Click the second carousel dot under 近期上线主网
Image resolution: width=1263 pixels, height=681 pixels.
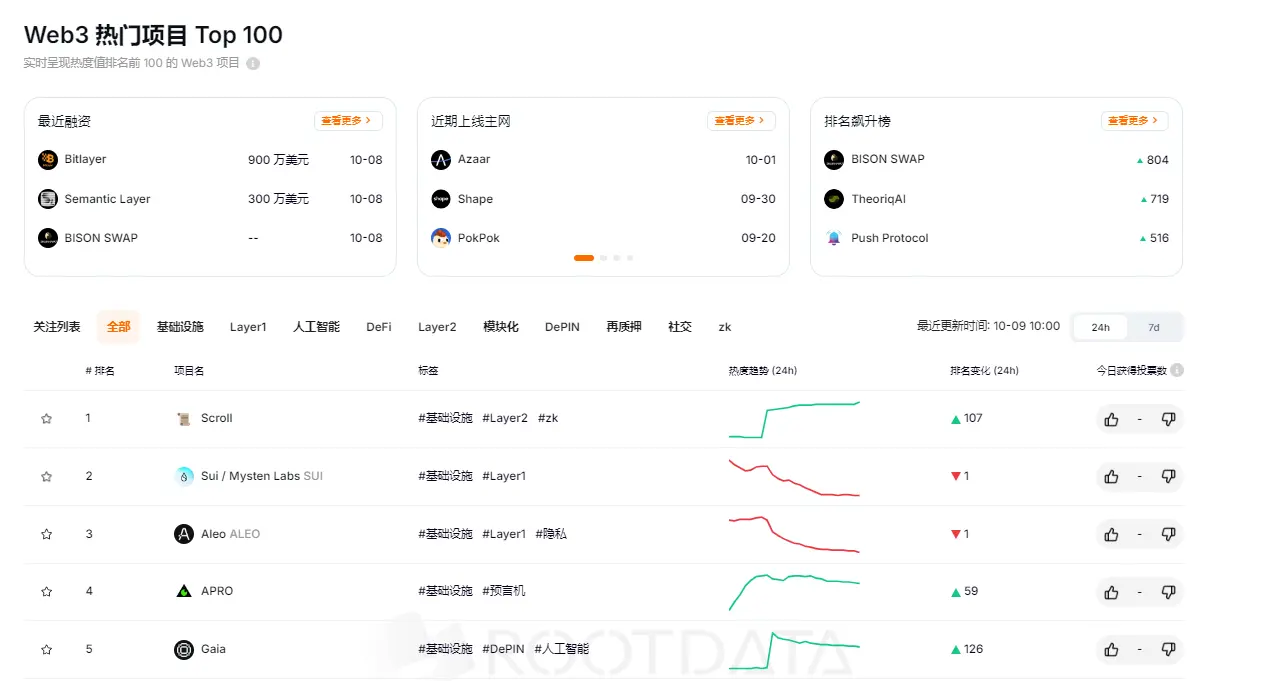[x=601, y=257]
